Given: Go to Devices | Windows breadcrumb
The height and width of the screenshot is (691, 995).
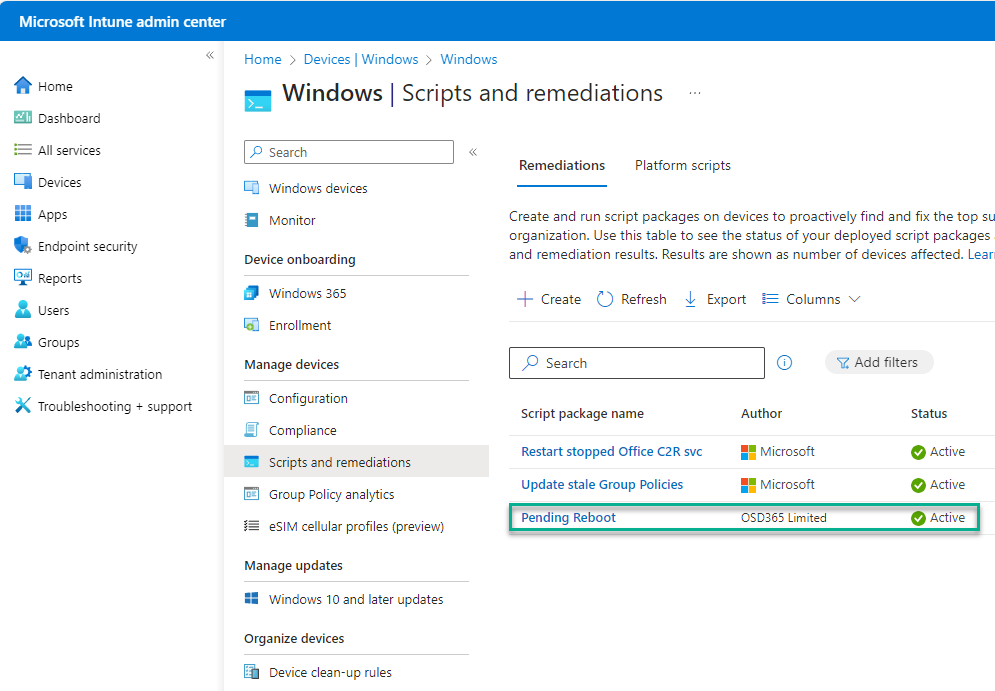Looking at the screenshot, I should 361,59.
